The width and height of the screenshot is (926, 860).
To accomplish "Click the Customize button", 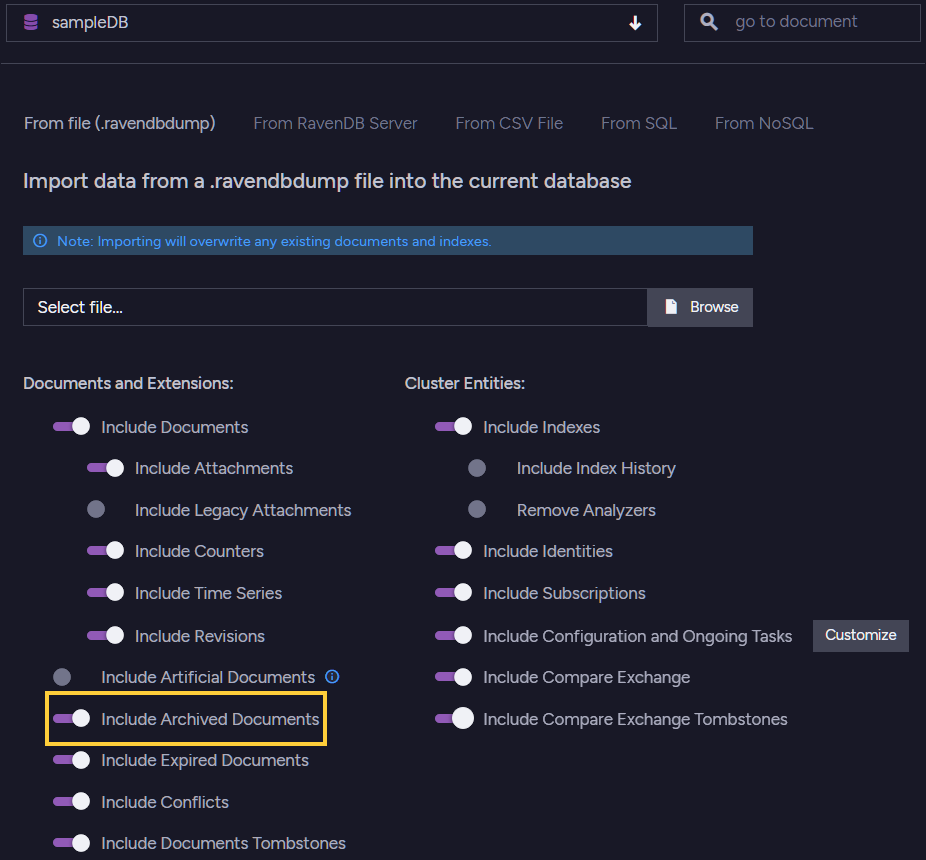I will click(x=860, y=636).
